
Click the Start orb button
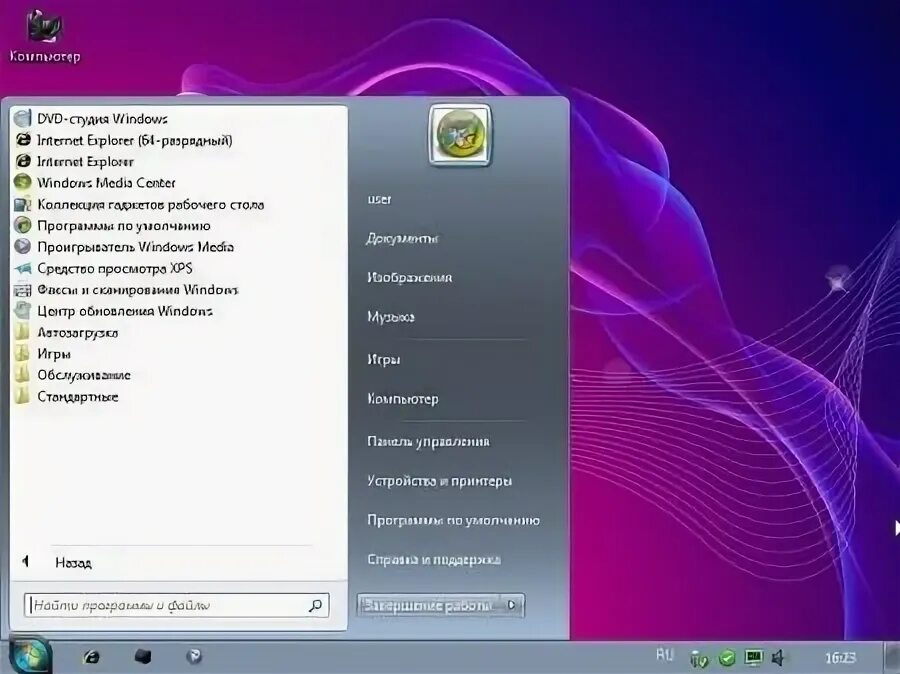(x=29, y=655)
